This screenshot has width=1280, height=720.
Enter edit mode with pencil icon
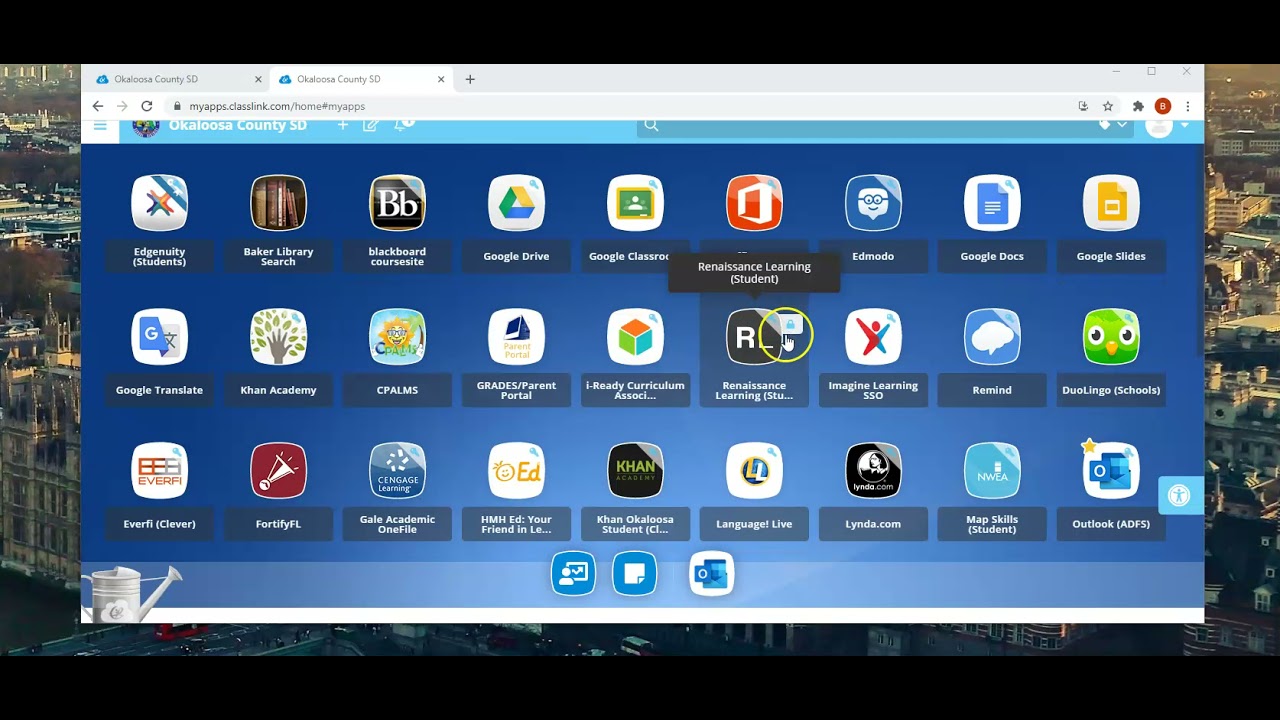coord(371,125)
